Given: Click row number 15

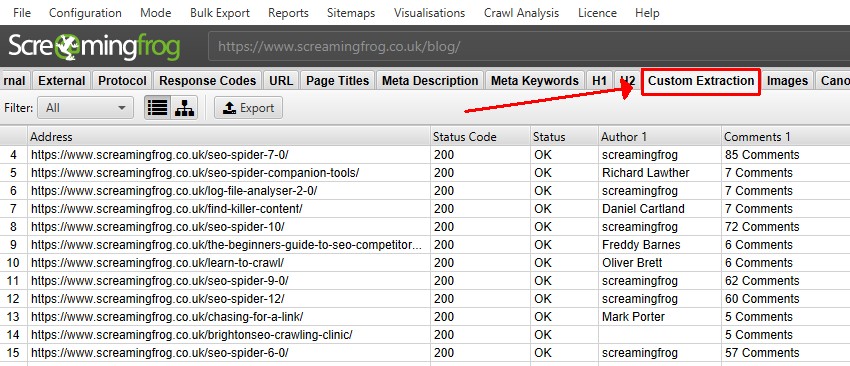Looking at the screenshot, I should coord(14,352).
